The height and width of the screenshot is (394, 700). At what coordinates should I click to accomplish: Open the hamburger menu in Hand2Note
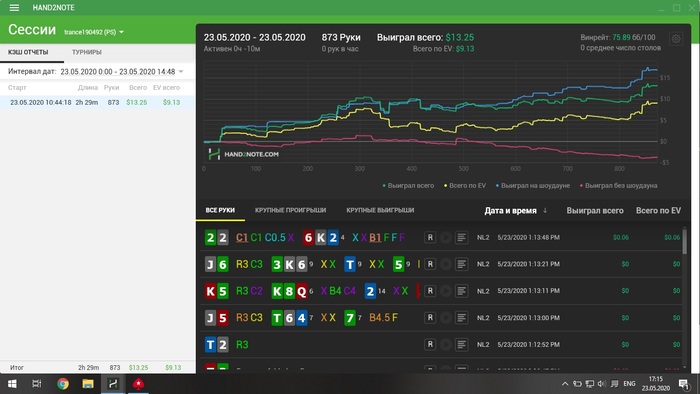pos(14,8)
